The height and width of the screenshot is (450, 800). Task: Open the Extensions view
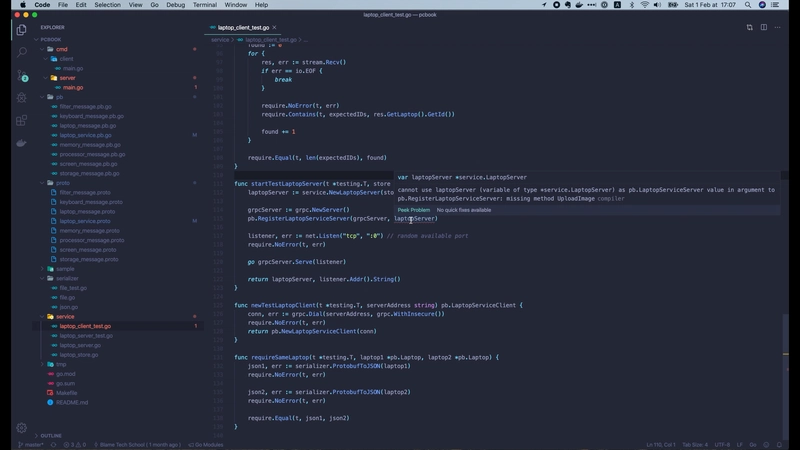coord(21,120)
